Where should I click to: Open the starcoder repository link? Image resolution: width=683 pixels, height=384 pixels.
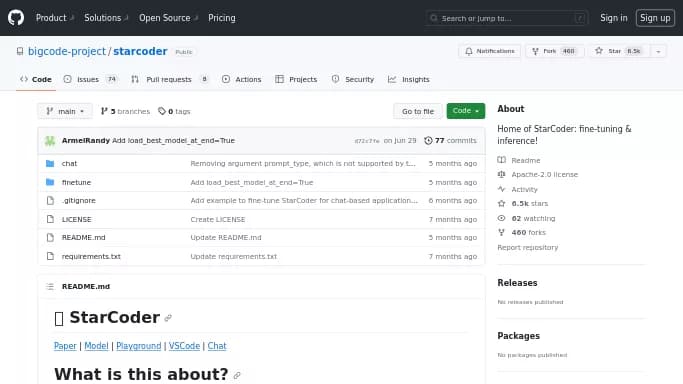click(x=140, y=51)
